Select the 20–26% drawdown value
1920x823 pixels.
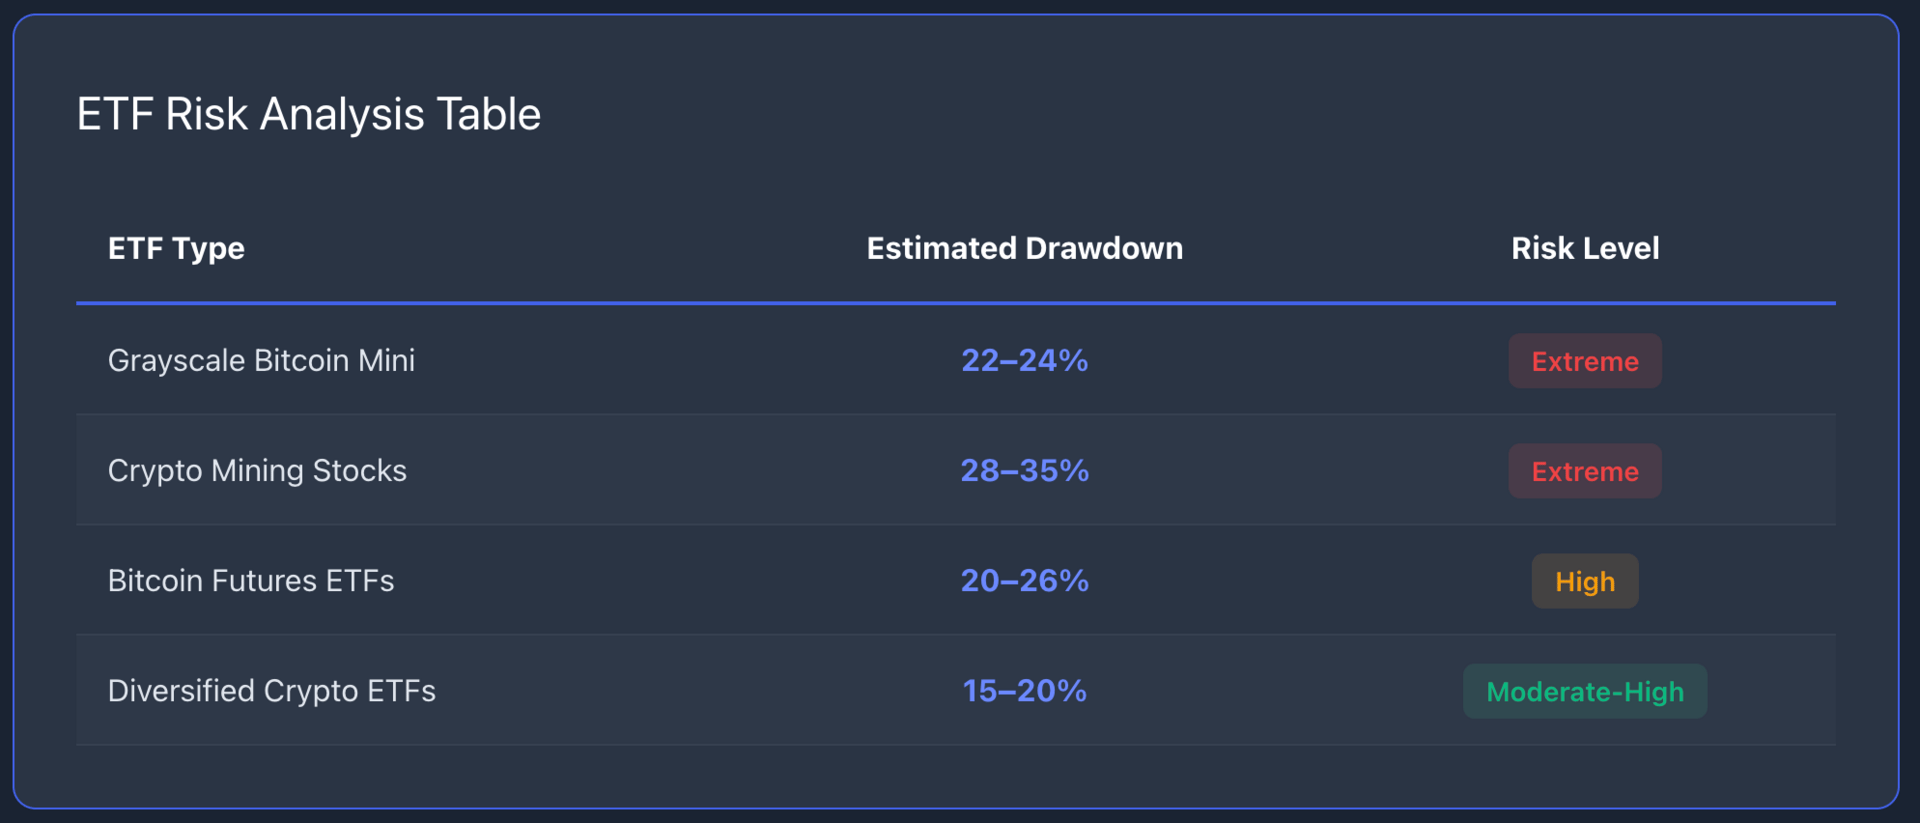click(x=1024, y=580)
